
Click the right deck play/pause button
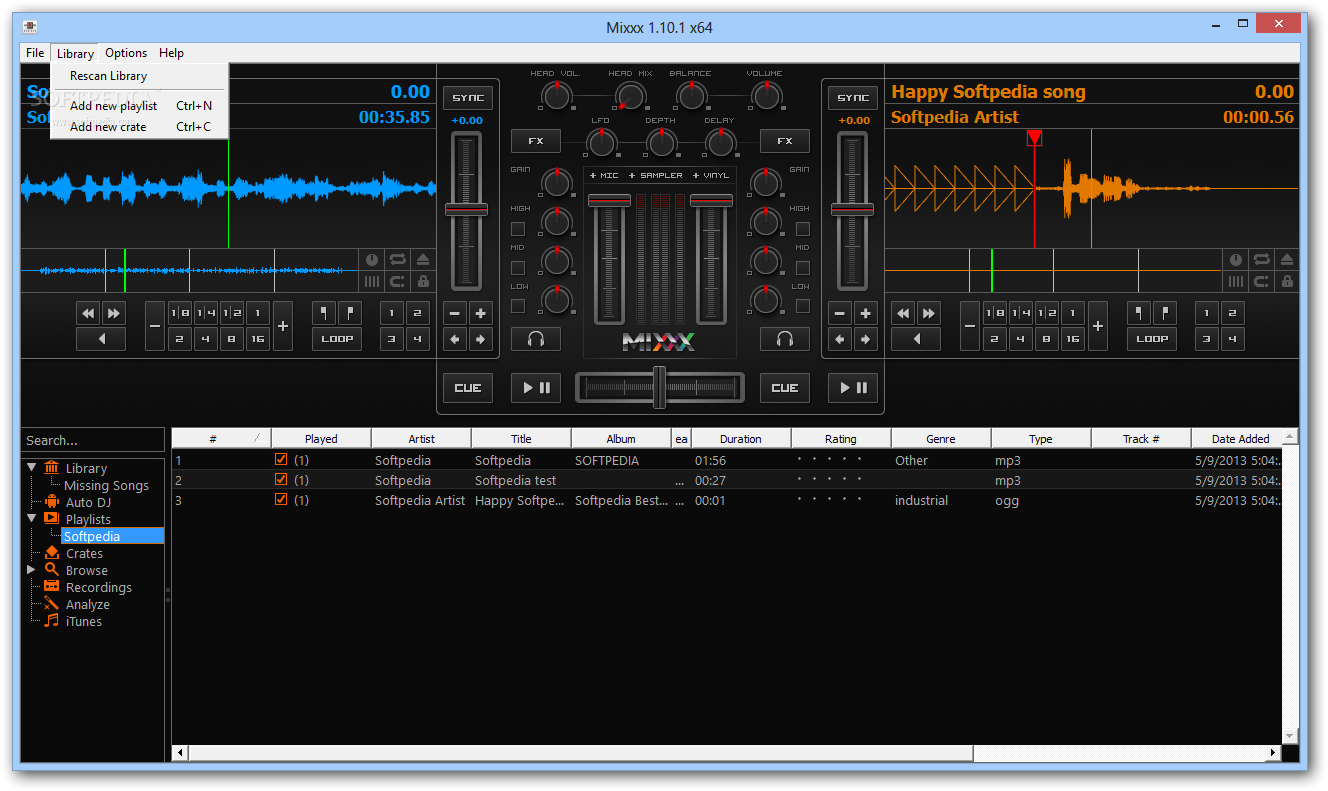coord(853,388)
